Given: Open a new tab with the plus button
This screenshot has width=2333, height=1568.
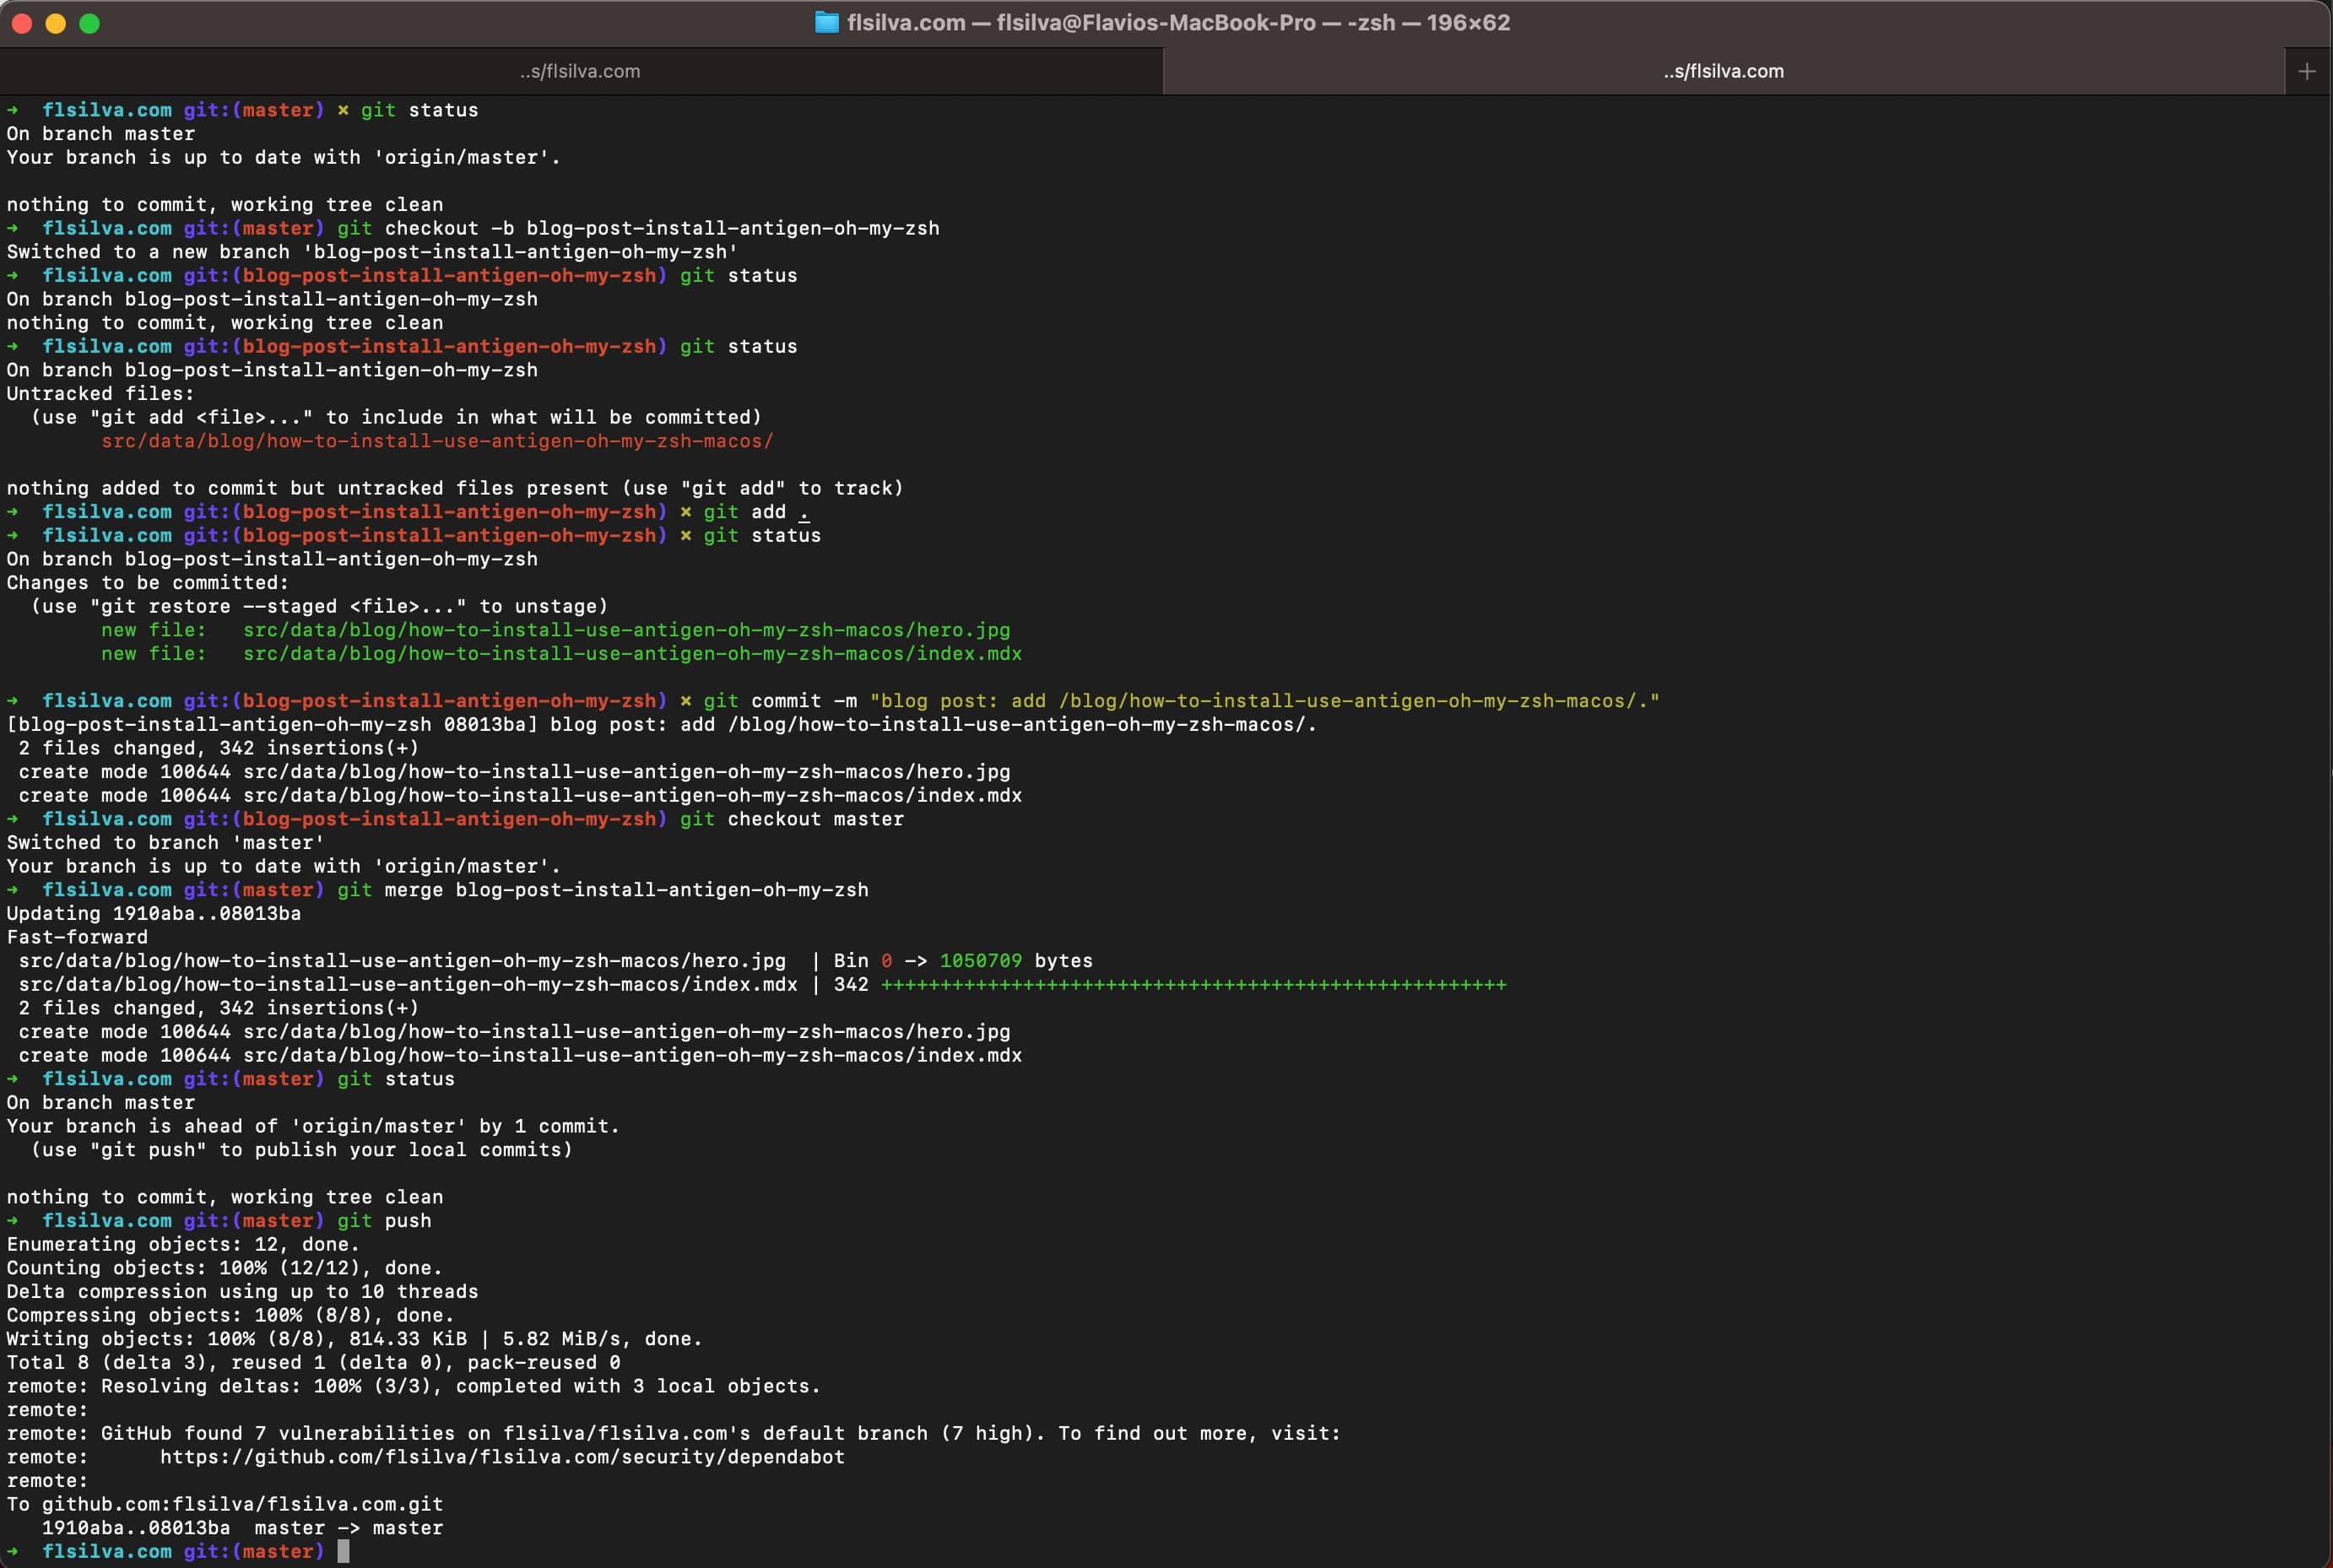Looking at the screenshot, I should (2307, 70).
